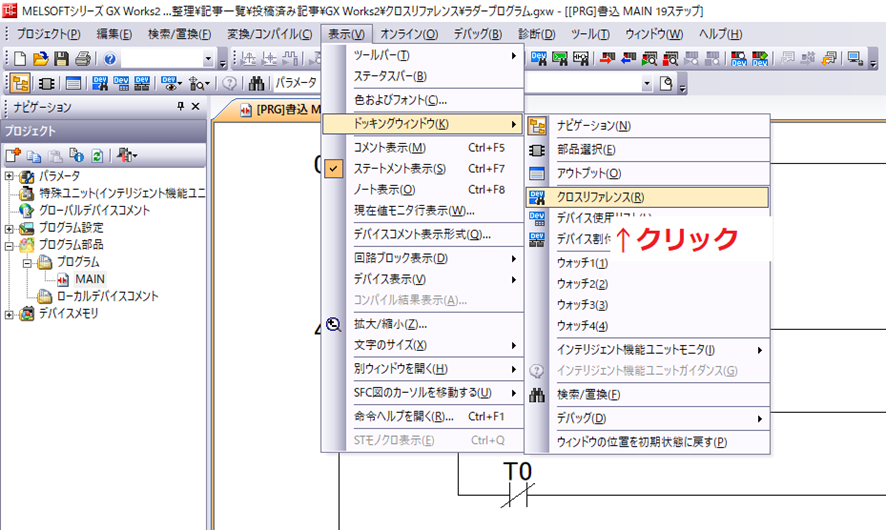Print using the printer toolbar icon
Screen dimensions: 886x530
pos(82,58)
